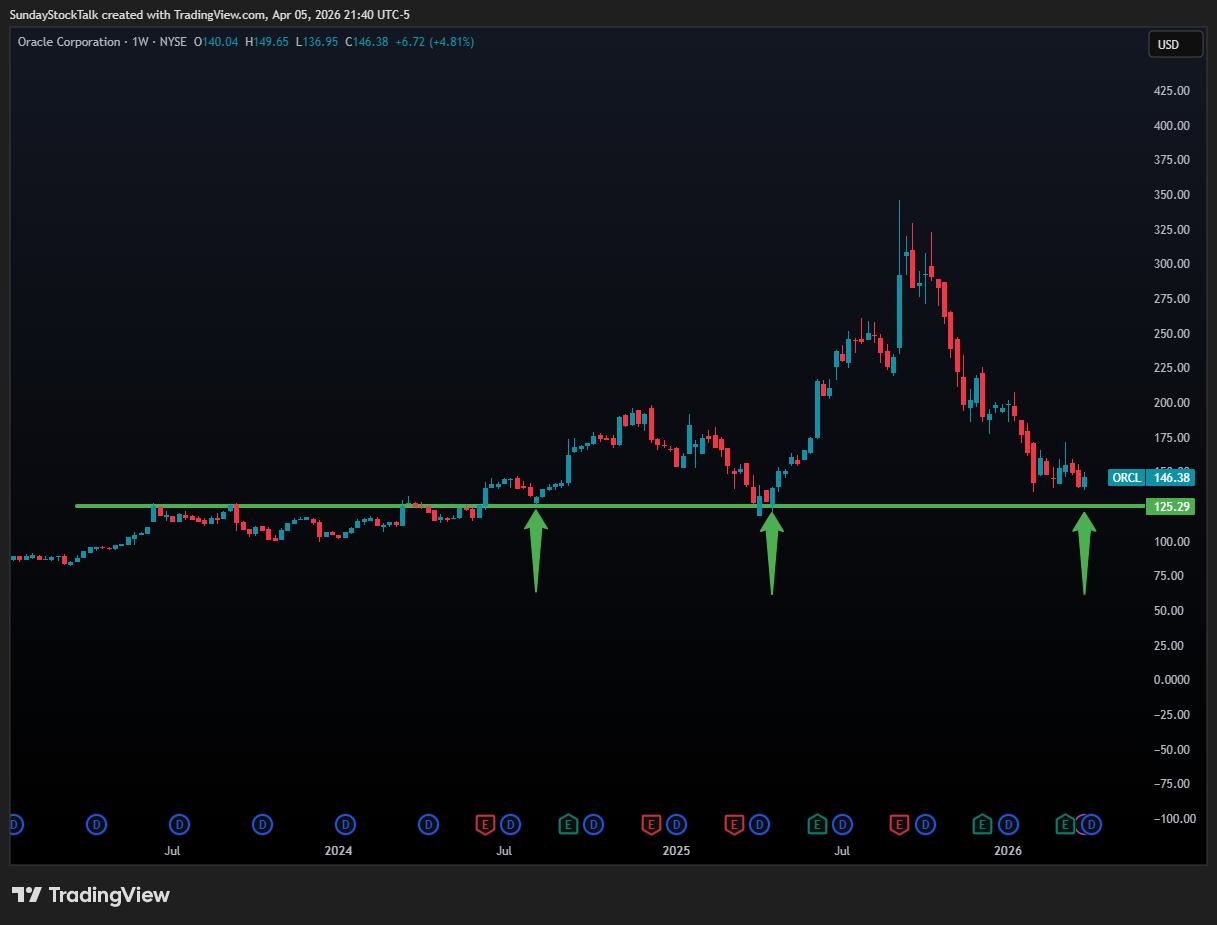
Task: Click the open value O140.04
Action: tap(216, 42)
